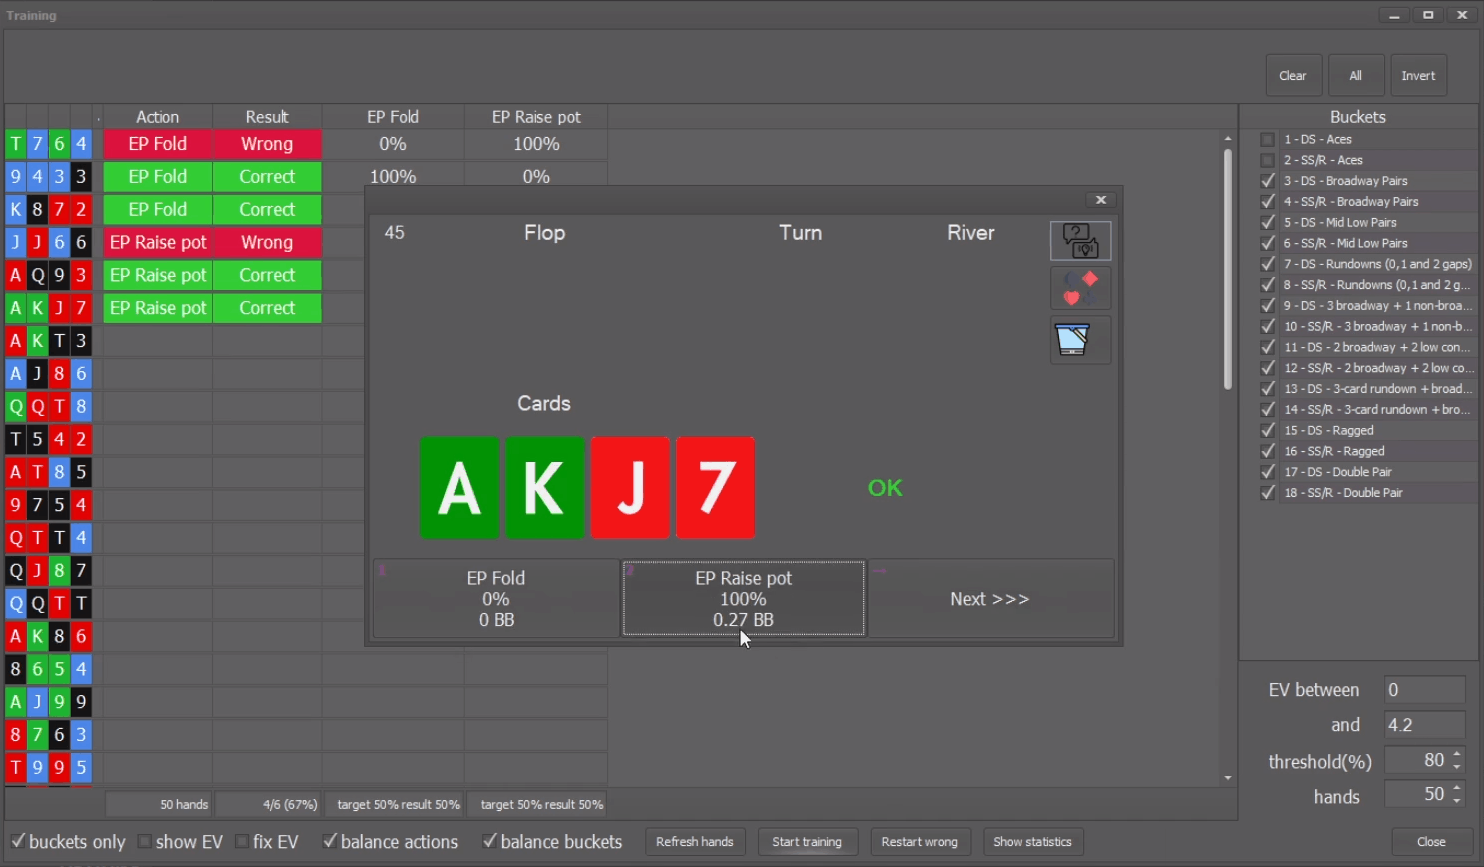
Task: Click the red Jack card tile
Action: (630, 488)
